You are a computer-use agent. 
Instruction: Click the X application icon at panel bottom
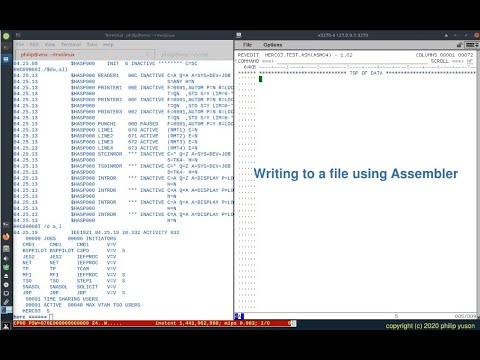coord(6,326)
